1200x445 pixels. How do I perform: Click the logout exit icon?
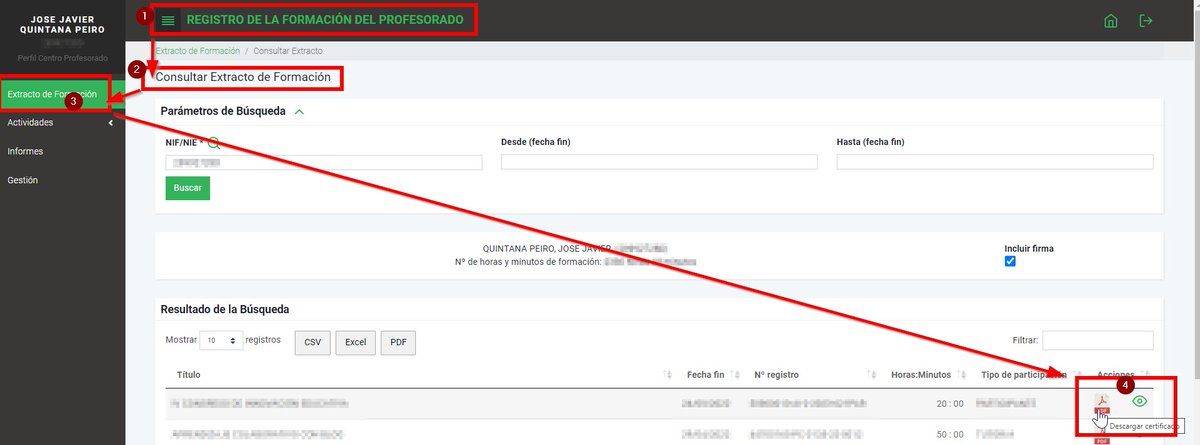(x=1146, y=21)
